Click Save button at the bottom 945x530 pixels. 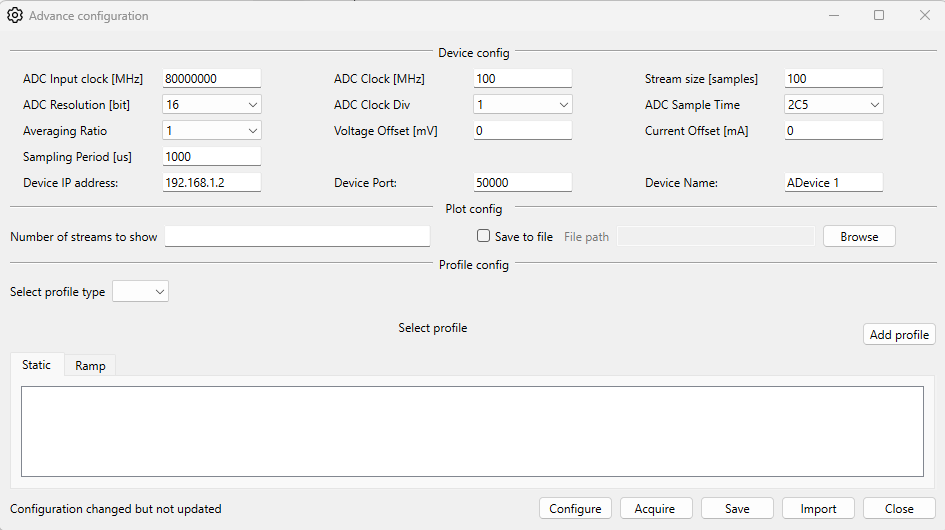737,509
